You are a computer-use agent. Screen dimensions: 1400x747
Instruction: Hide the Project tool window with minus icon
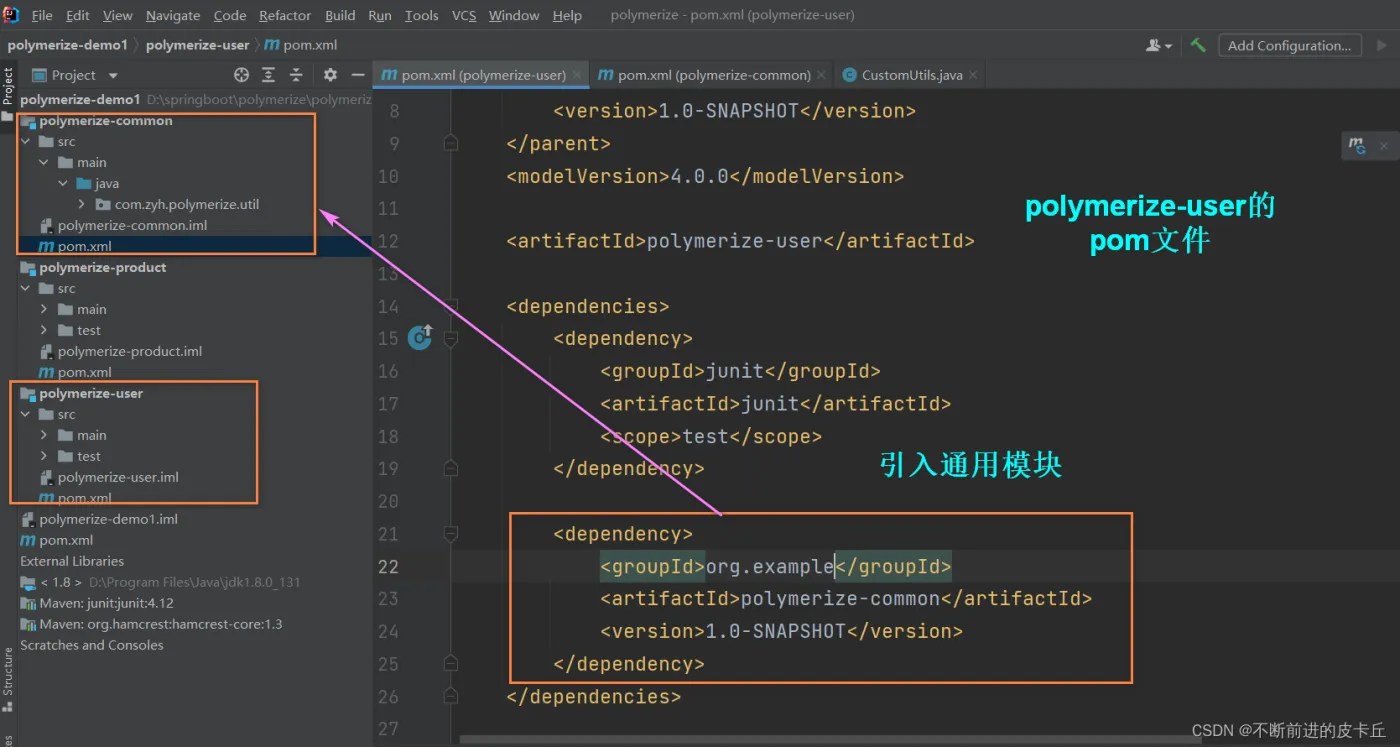358,75
